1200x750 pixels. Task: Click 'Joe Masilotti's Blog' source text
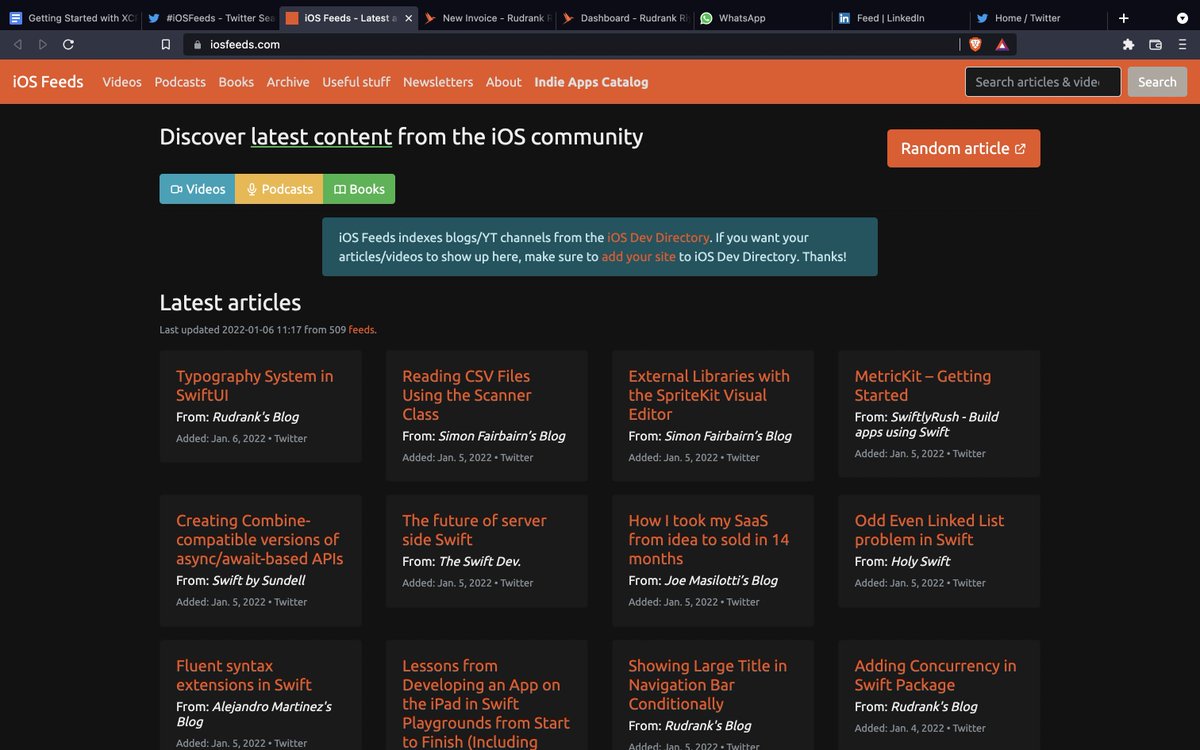pos(721,581)
